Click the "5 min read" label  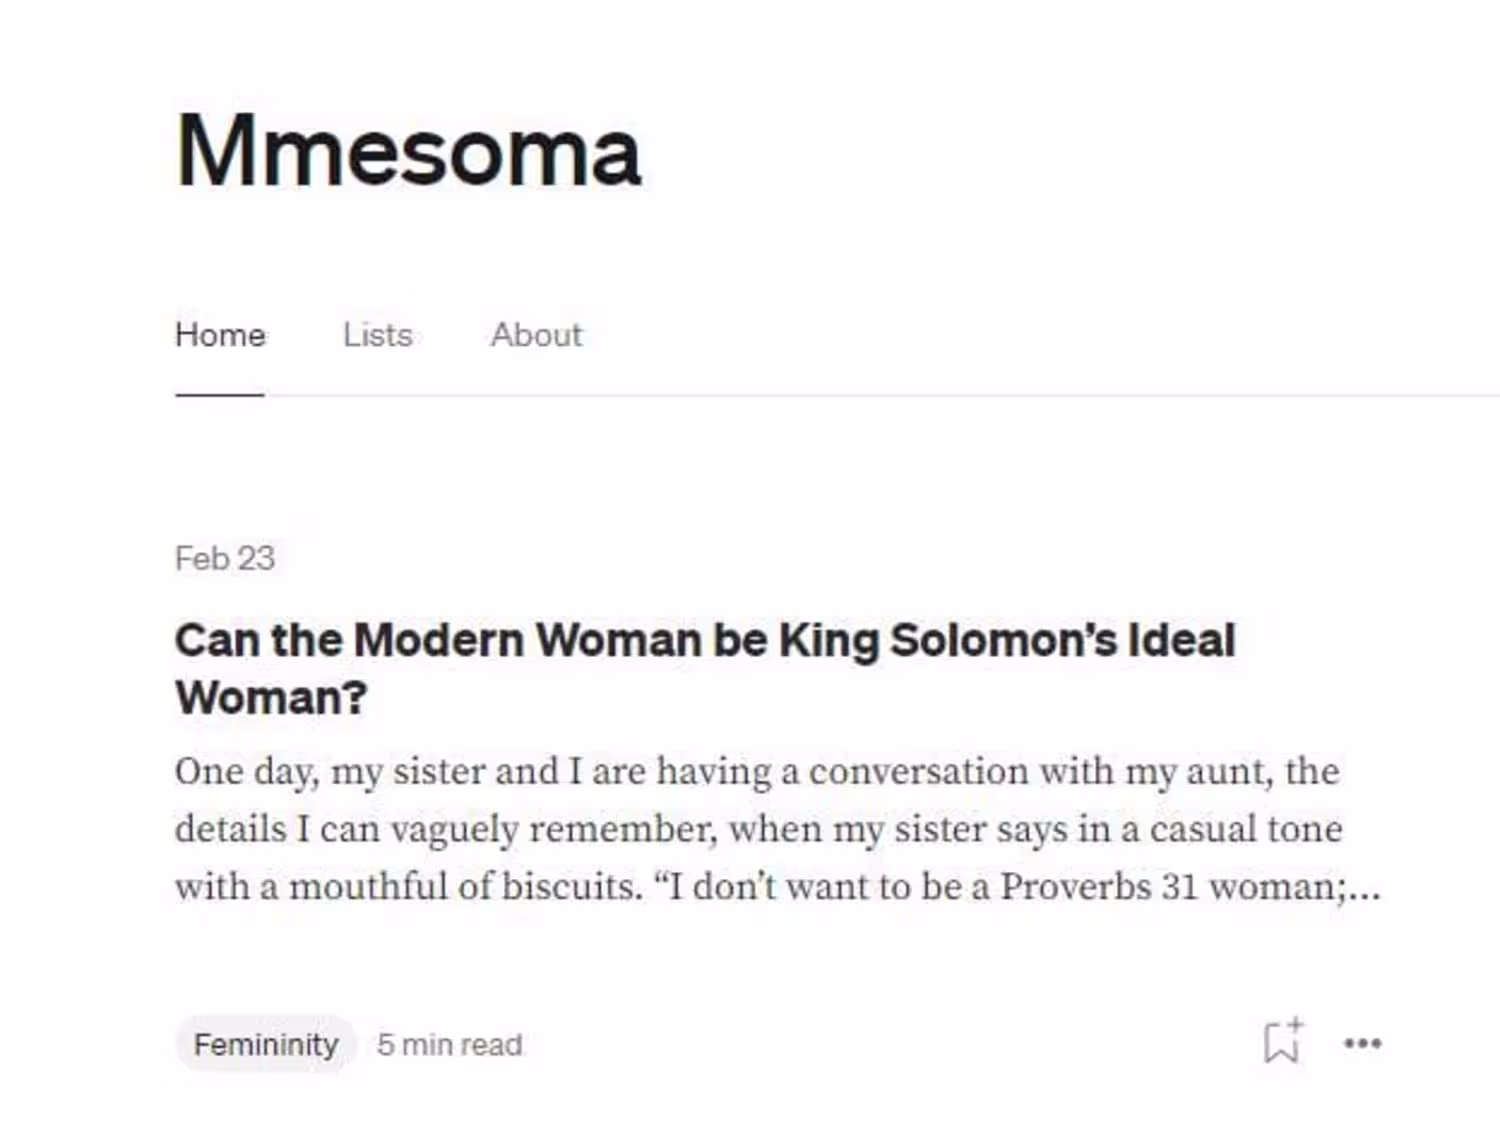pos(449,1045)
